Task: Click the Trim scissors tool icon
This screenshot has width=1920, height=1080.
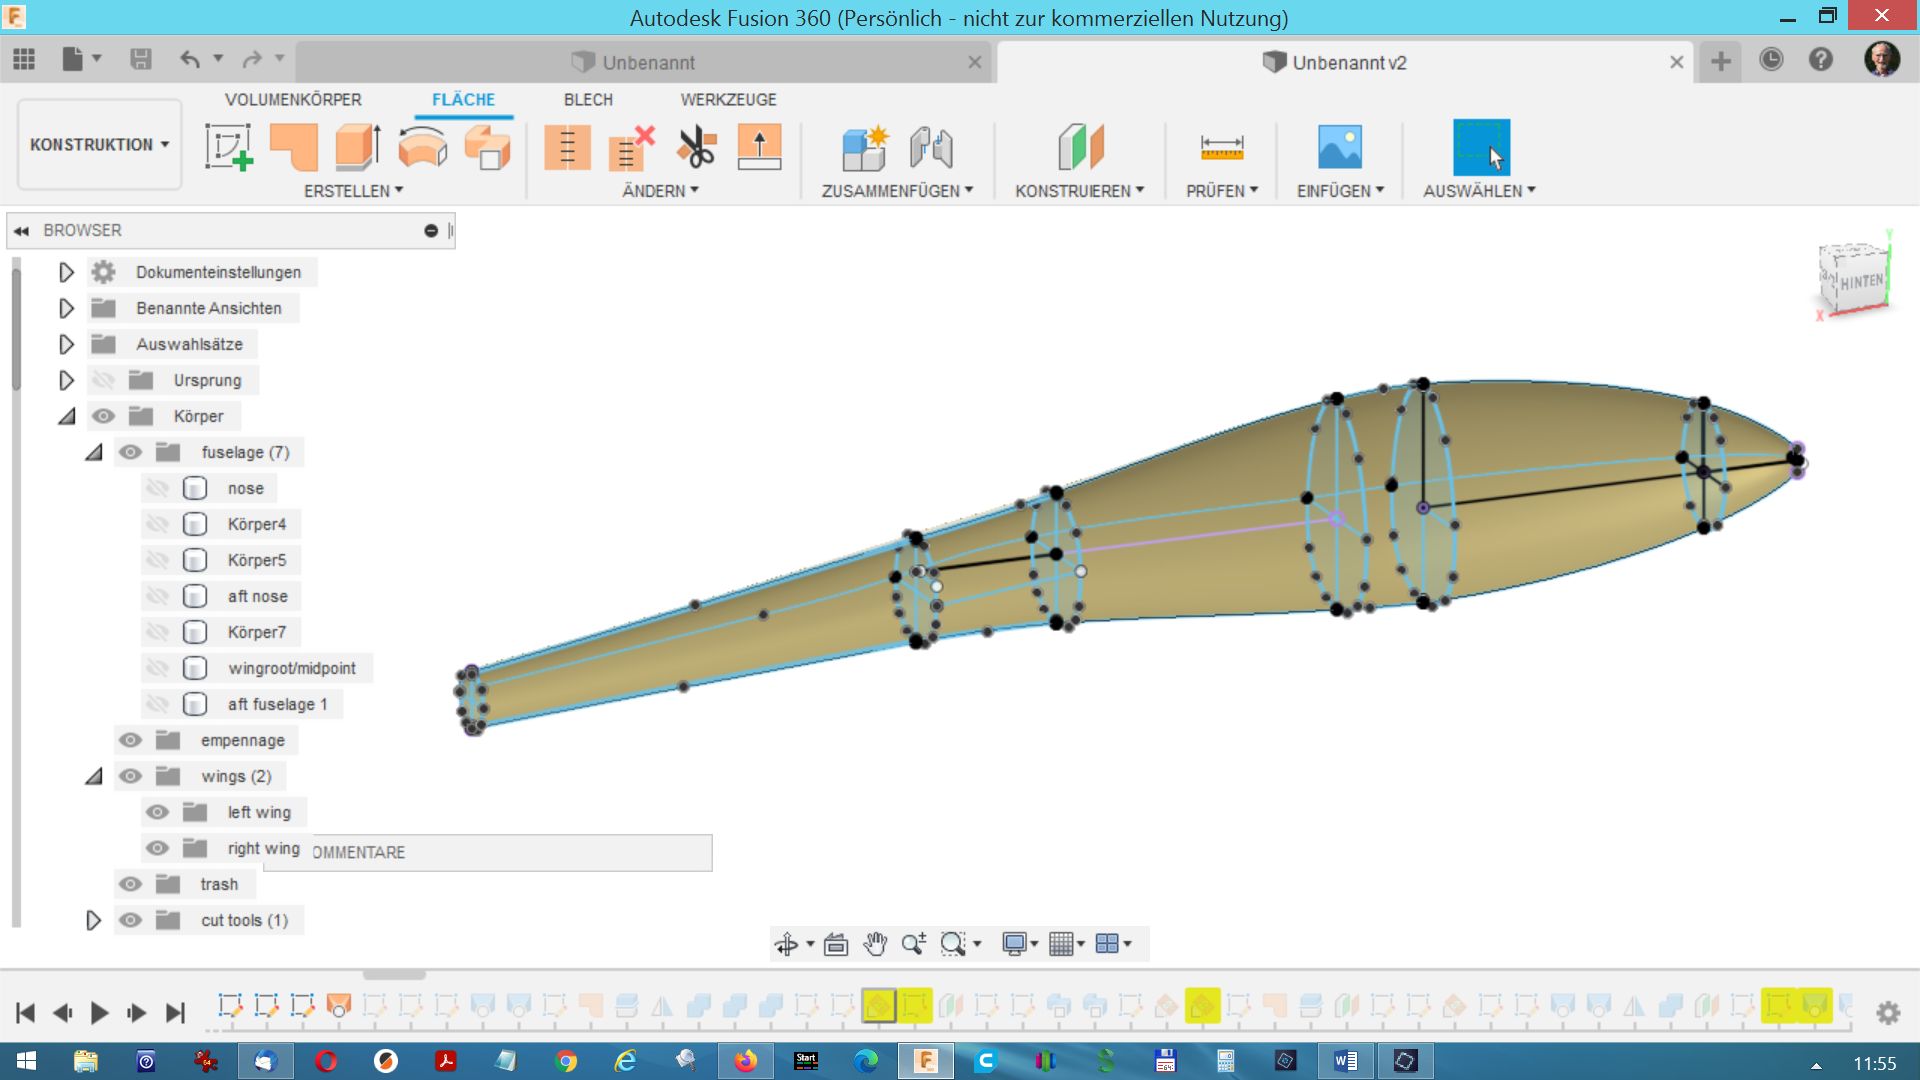Action: coord(696,147)
